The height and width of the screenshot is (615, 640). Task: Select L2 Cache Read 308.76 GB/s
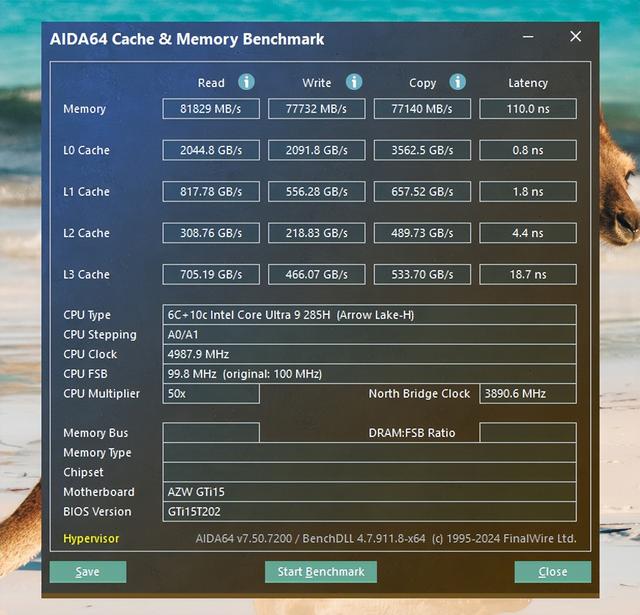click(211, 233)
